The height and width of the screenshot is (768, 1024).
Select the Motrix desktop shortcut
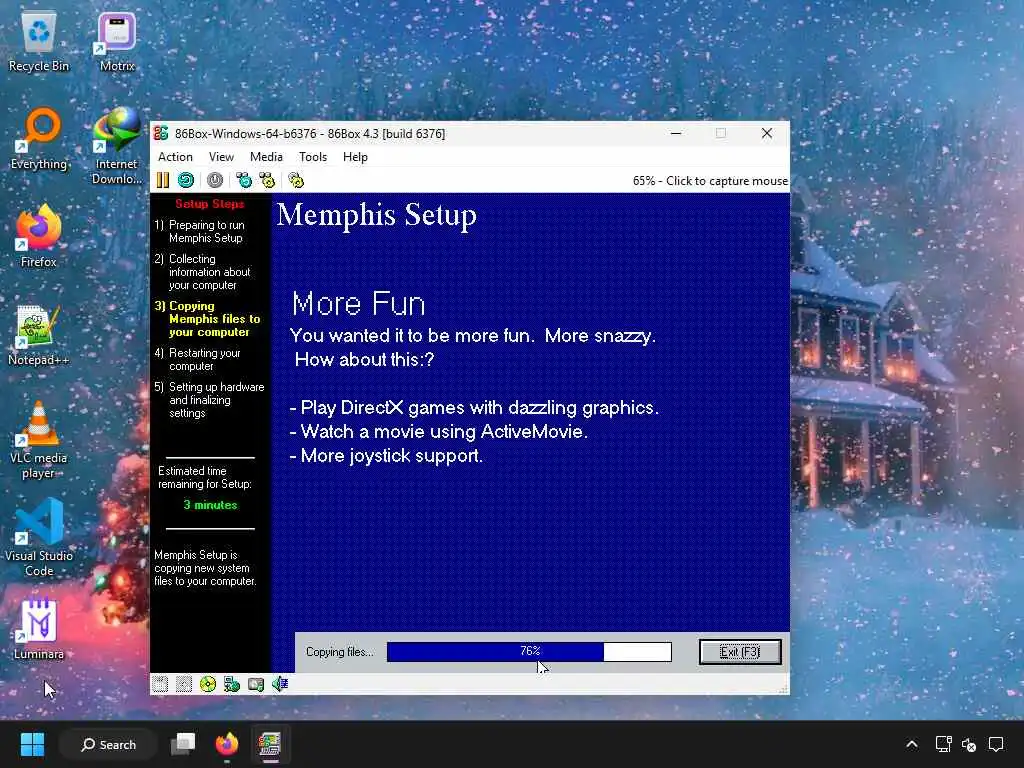point(117,42)
